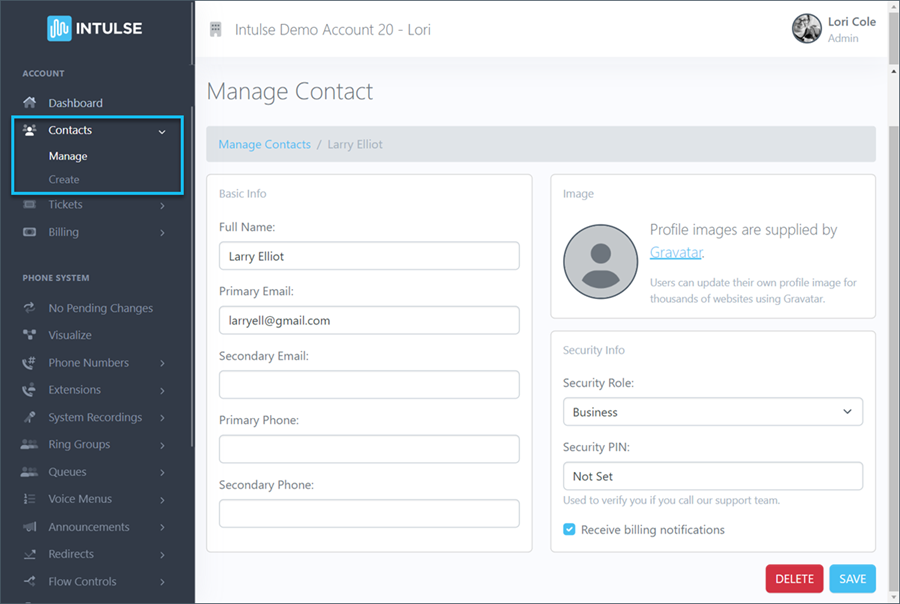Select Create under Contacts

coord(63,180)
